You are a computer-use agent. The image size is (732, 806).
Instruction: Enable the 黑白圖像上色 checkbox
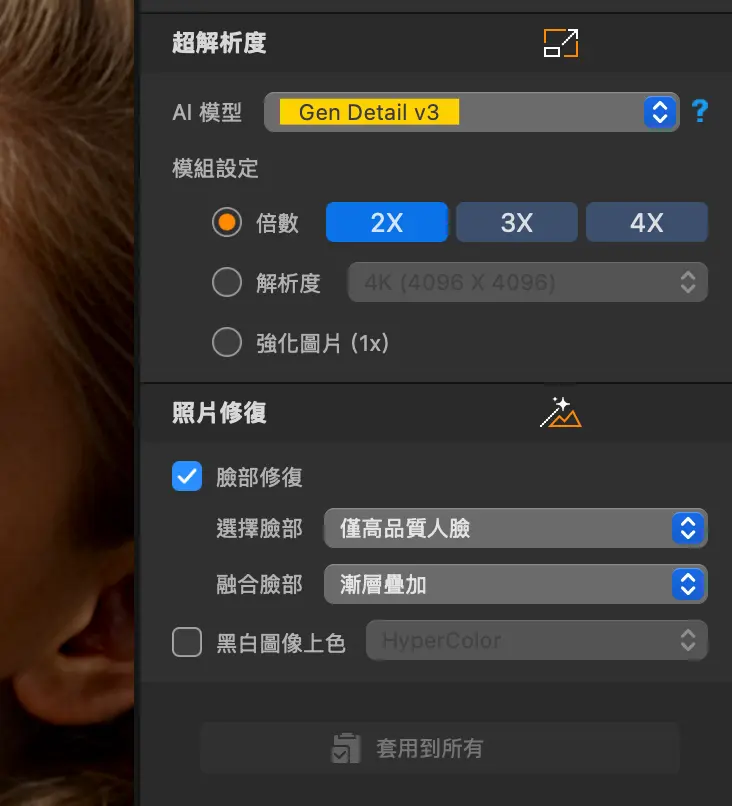pyautogui.click(x=187, y=642)
